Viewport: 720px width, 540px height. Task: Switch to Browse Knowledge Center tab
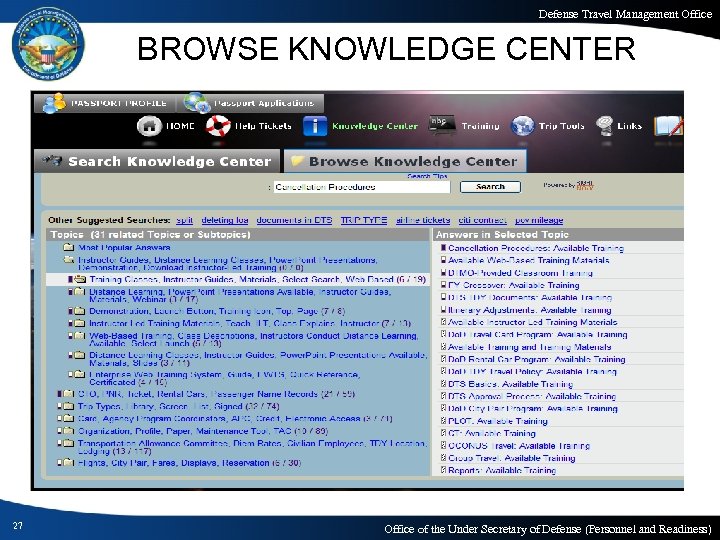tap(405, 161)
